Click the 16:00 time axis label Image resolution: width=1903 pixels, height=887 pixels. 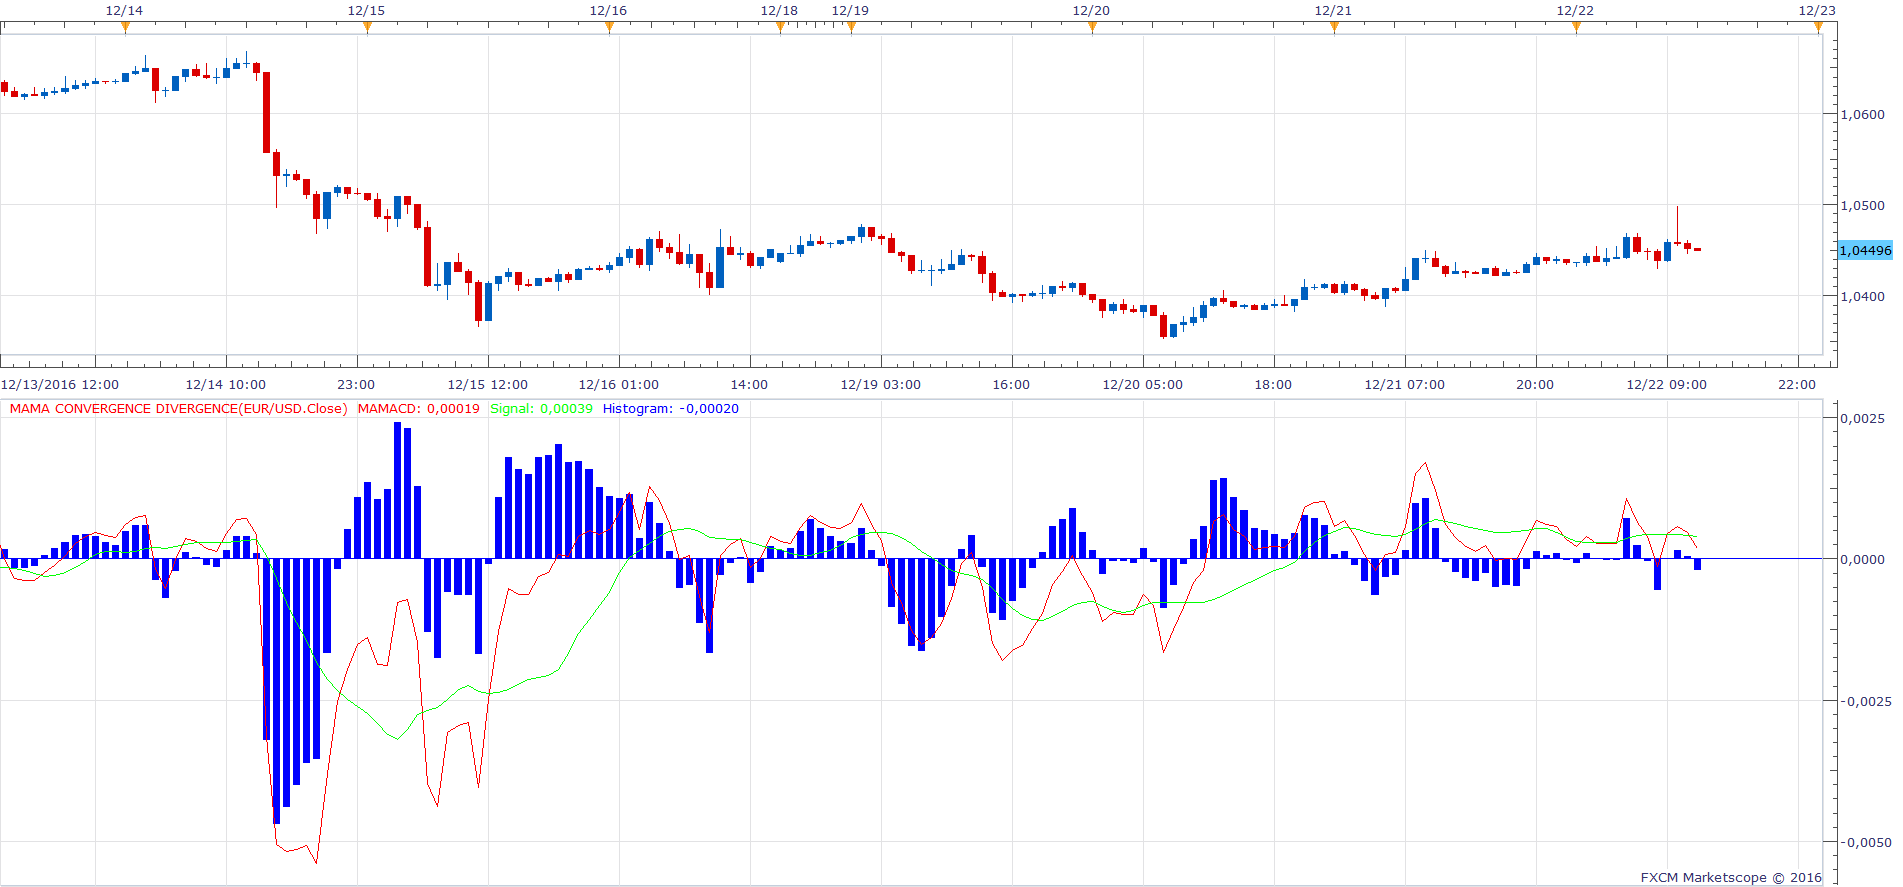click(x=1011, y=385)
